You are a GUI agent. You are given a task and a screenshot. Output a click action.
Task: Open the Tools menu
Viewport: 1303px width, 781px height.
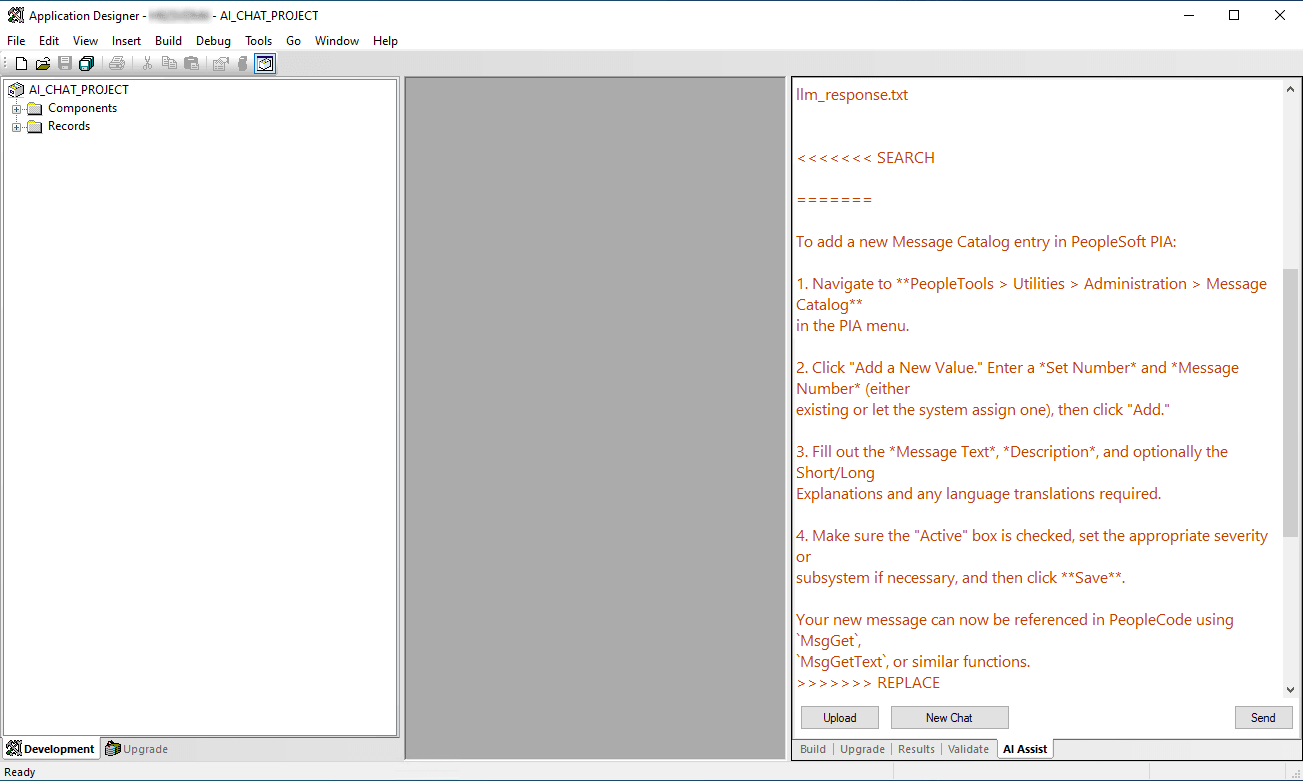tap(258, 41)
